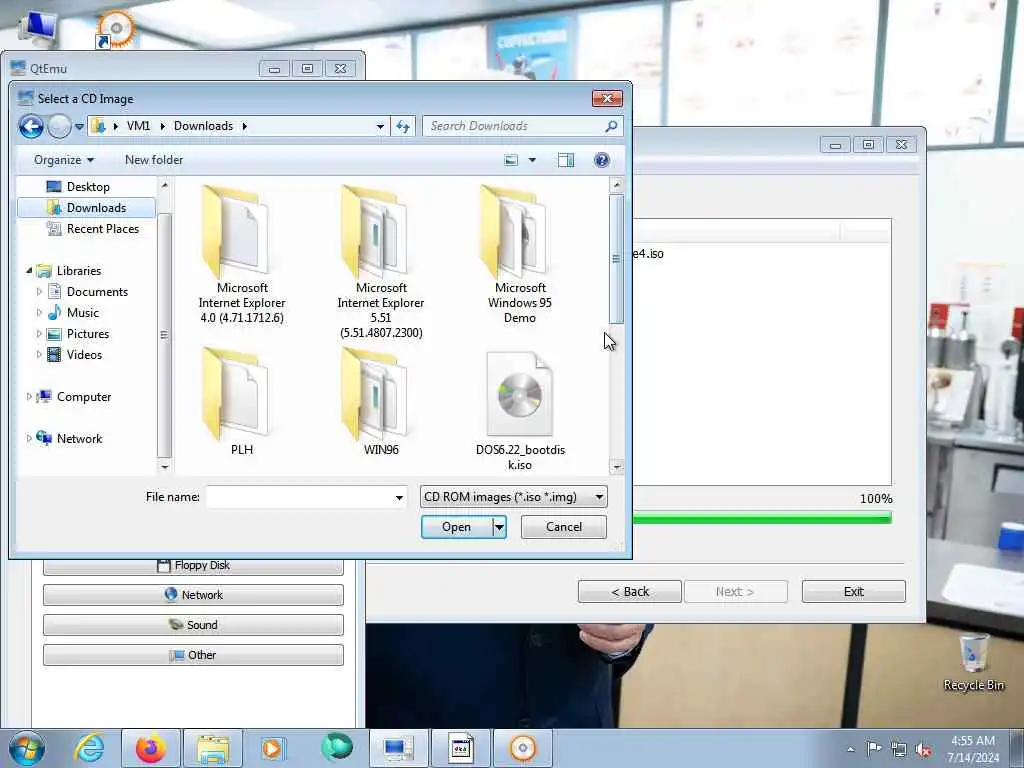Expand the arrow before VM1 breadcrumb
Image resolution: width=1024 pixels, height=768 pixels.
(116, 126)
